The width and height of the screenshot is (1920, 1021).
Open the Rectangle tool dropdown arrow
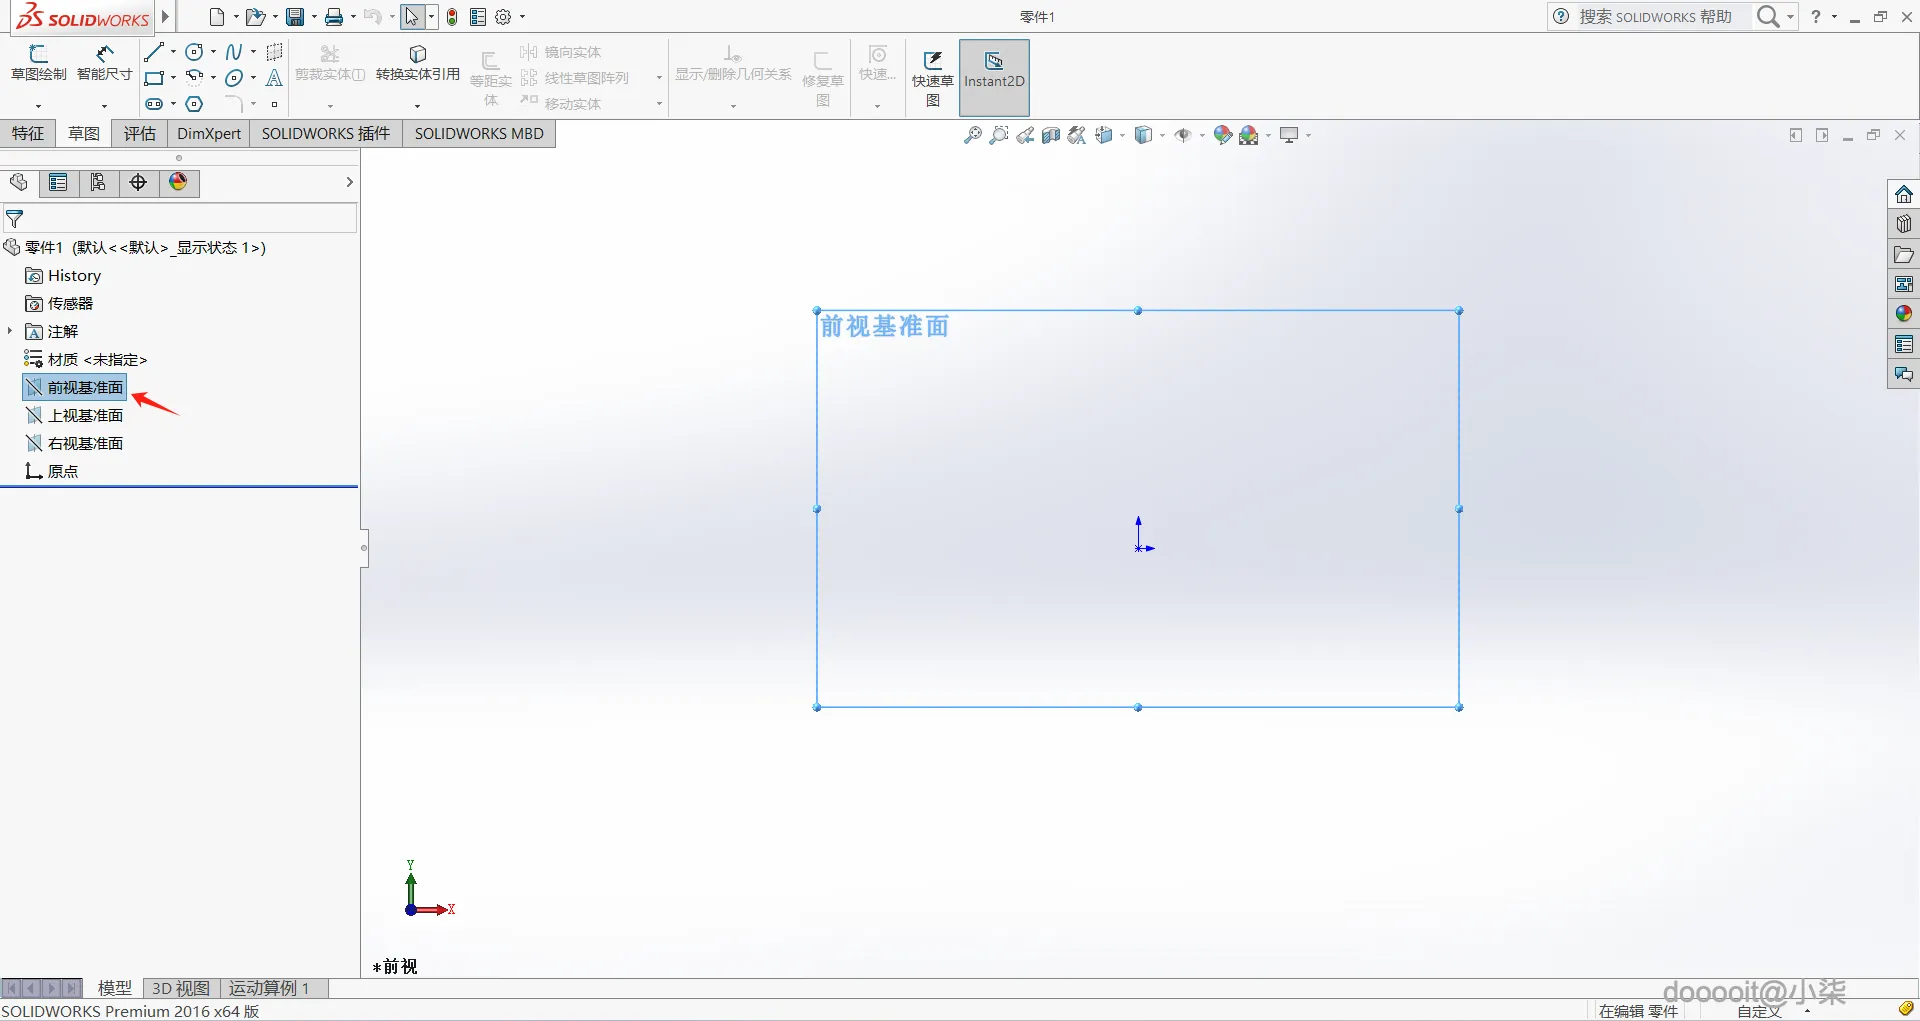coord(174,78)
